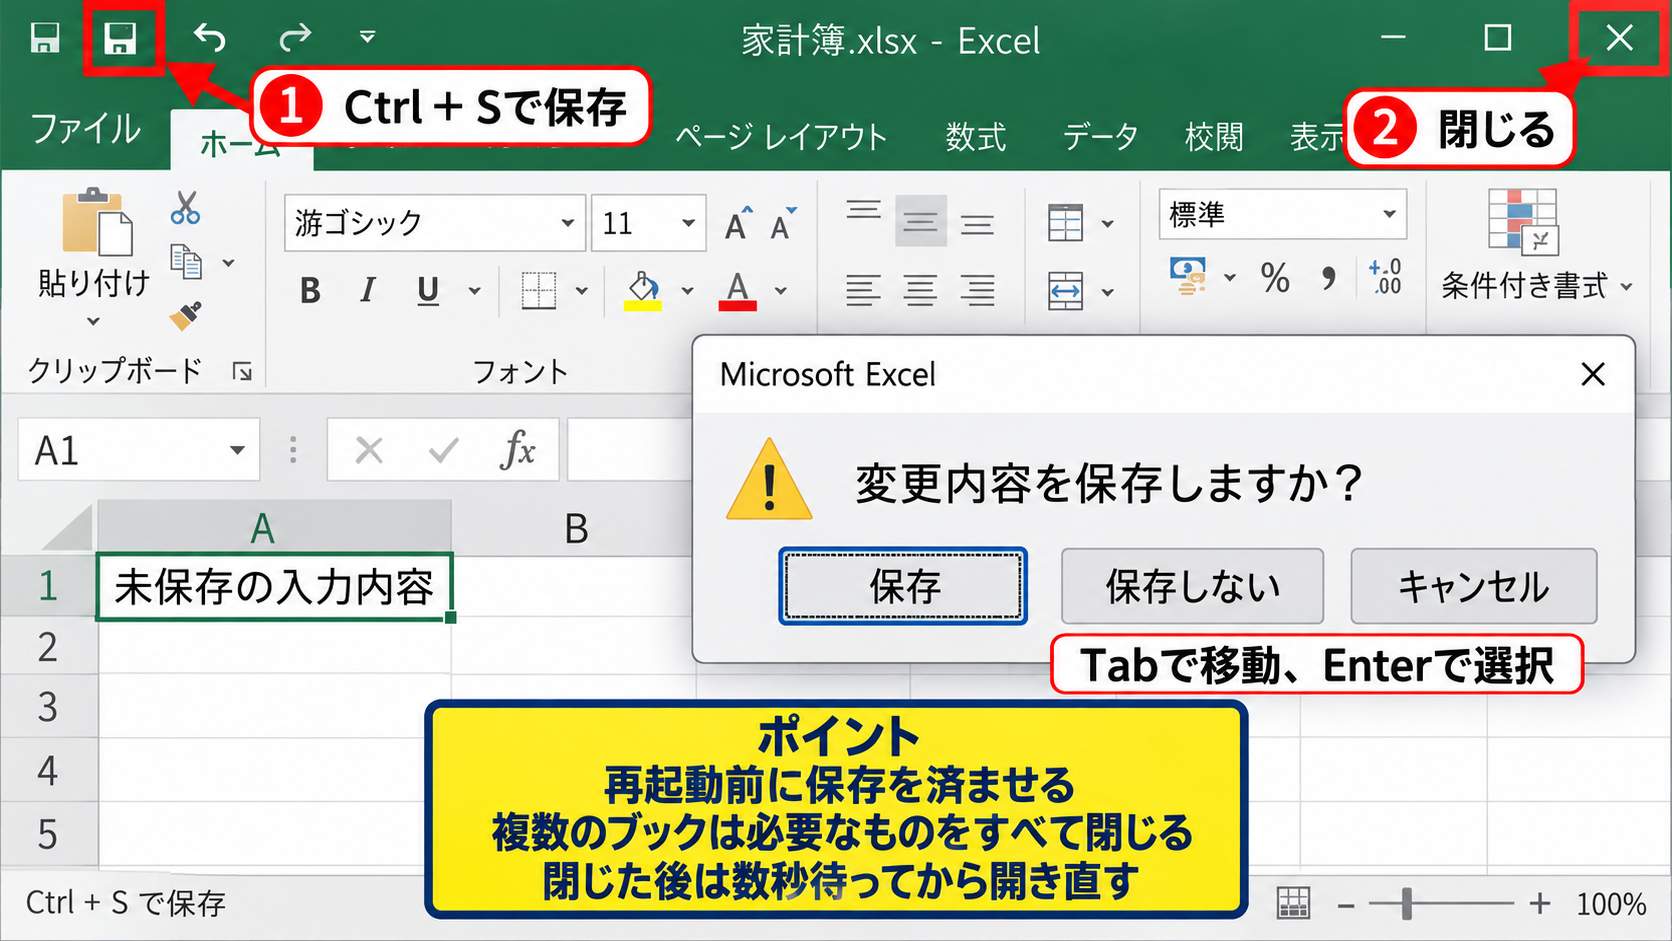
Task: Undo the last action
Action: pos(209,38)
